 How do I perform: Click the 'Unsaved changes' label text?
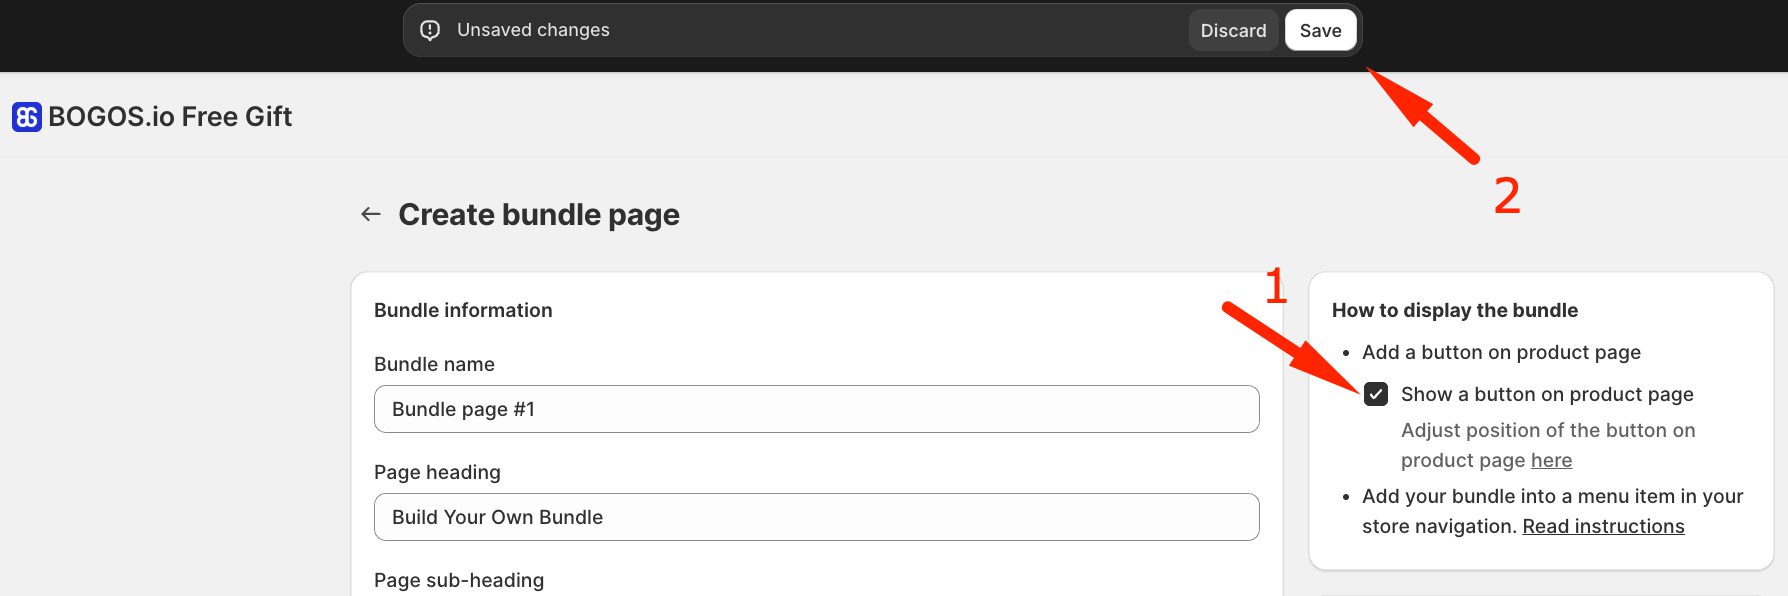(x=532, y=30)
